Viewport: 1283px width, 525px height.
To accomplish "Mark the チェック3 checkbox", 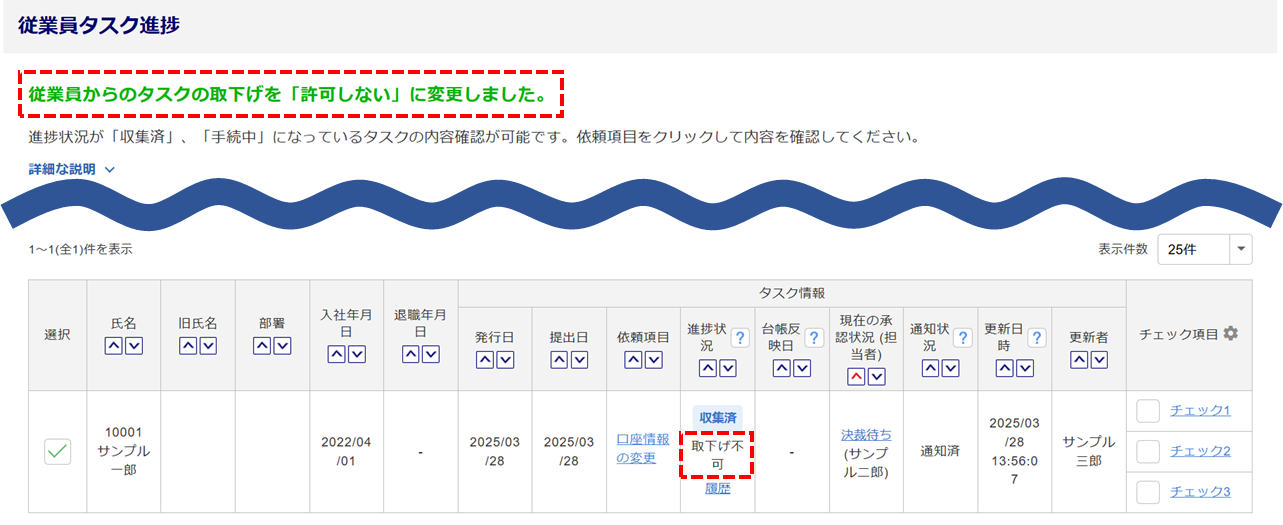I will coord(1149,491).
